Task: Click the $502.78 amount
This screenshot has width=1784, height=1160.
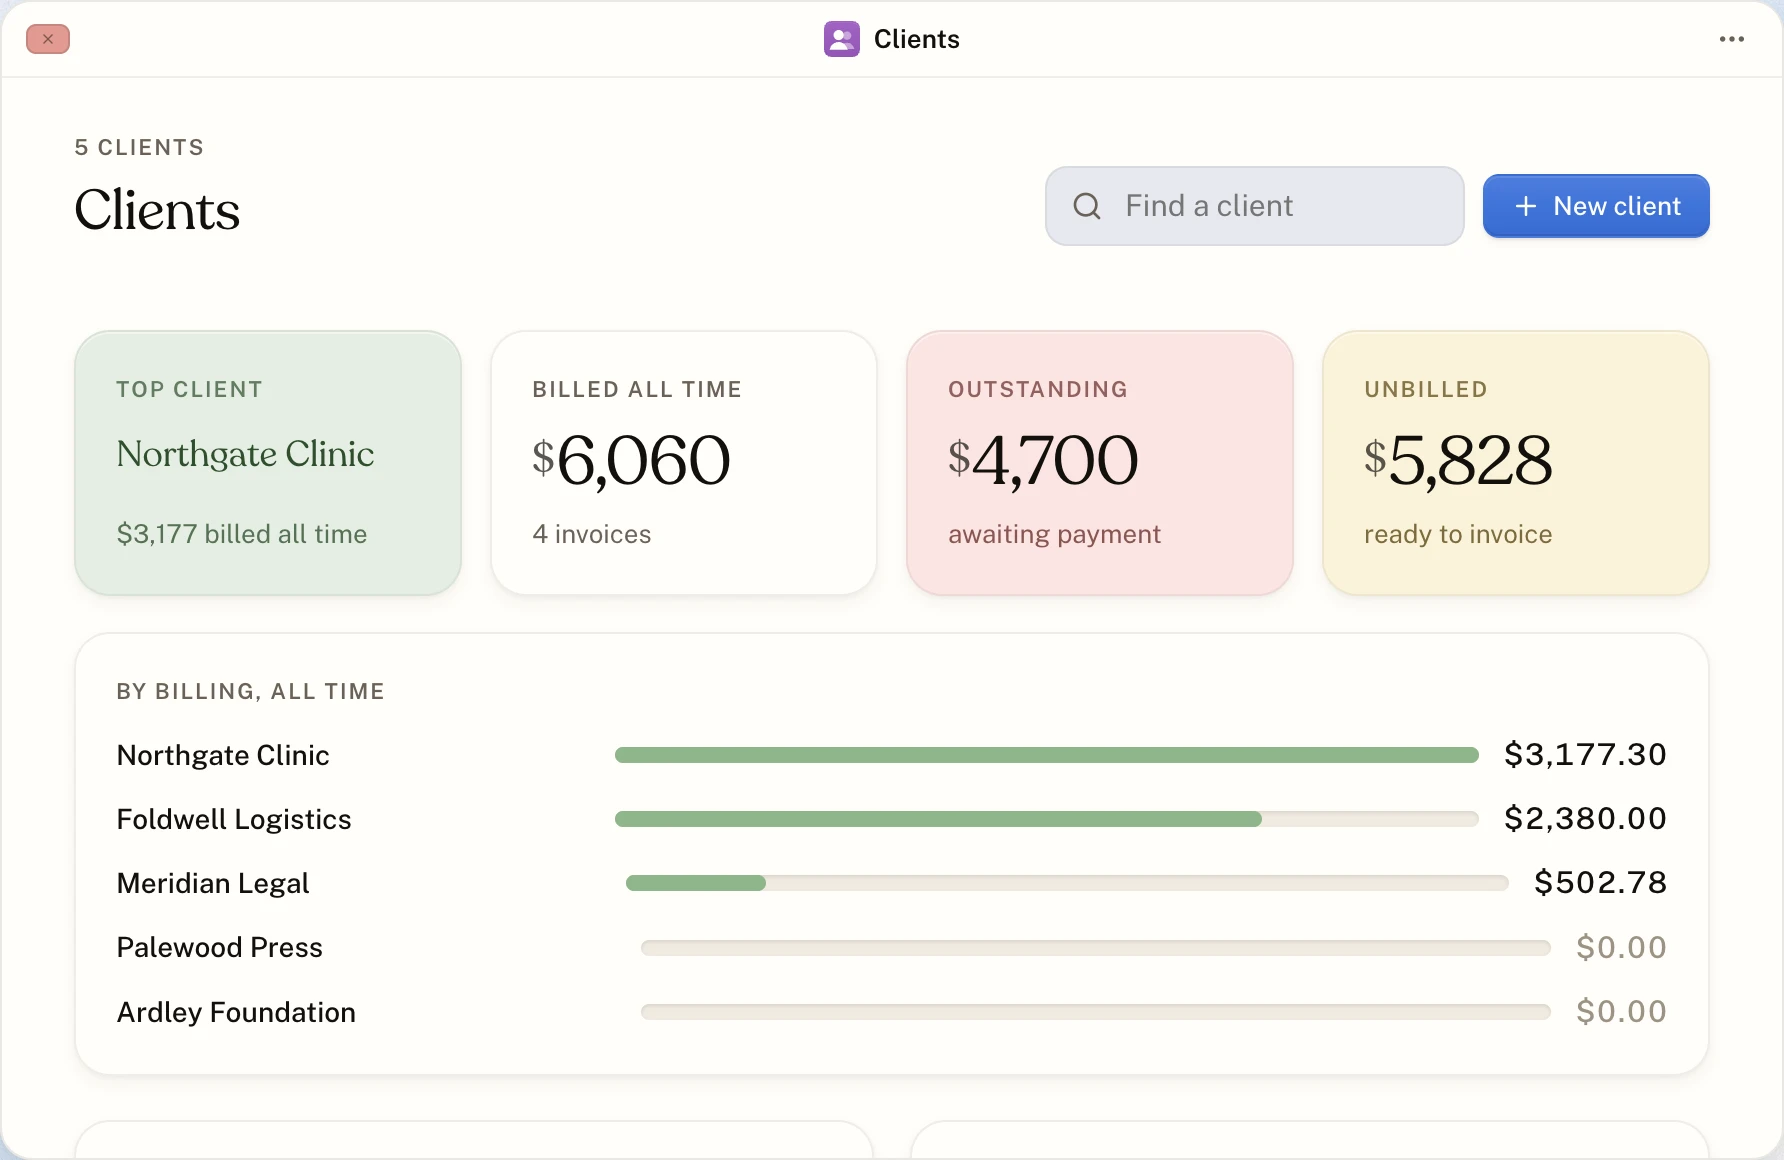Action: point(1600,882)
